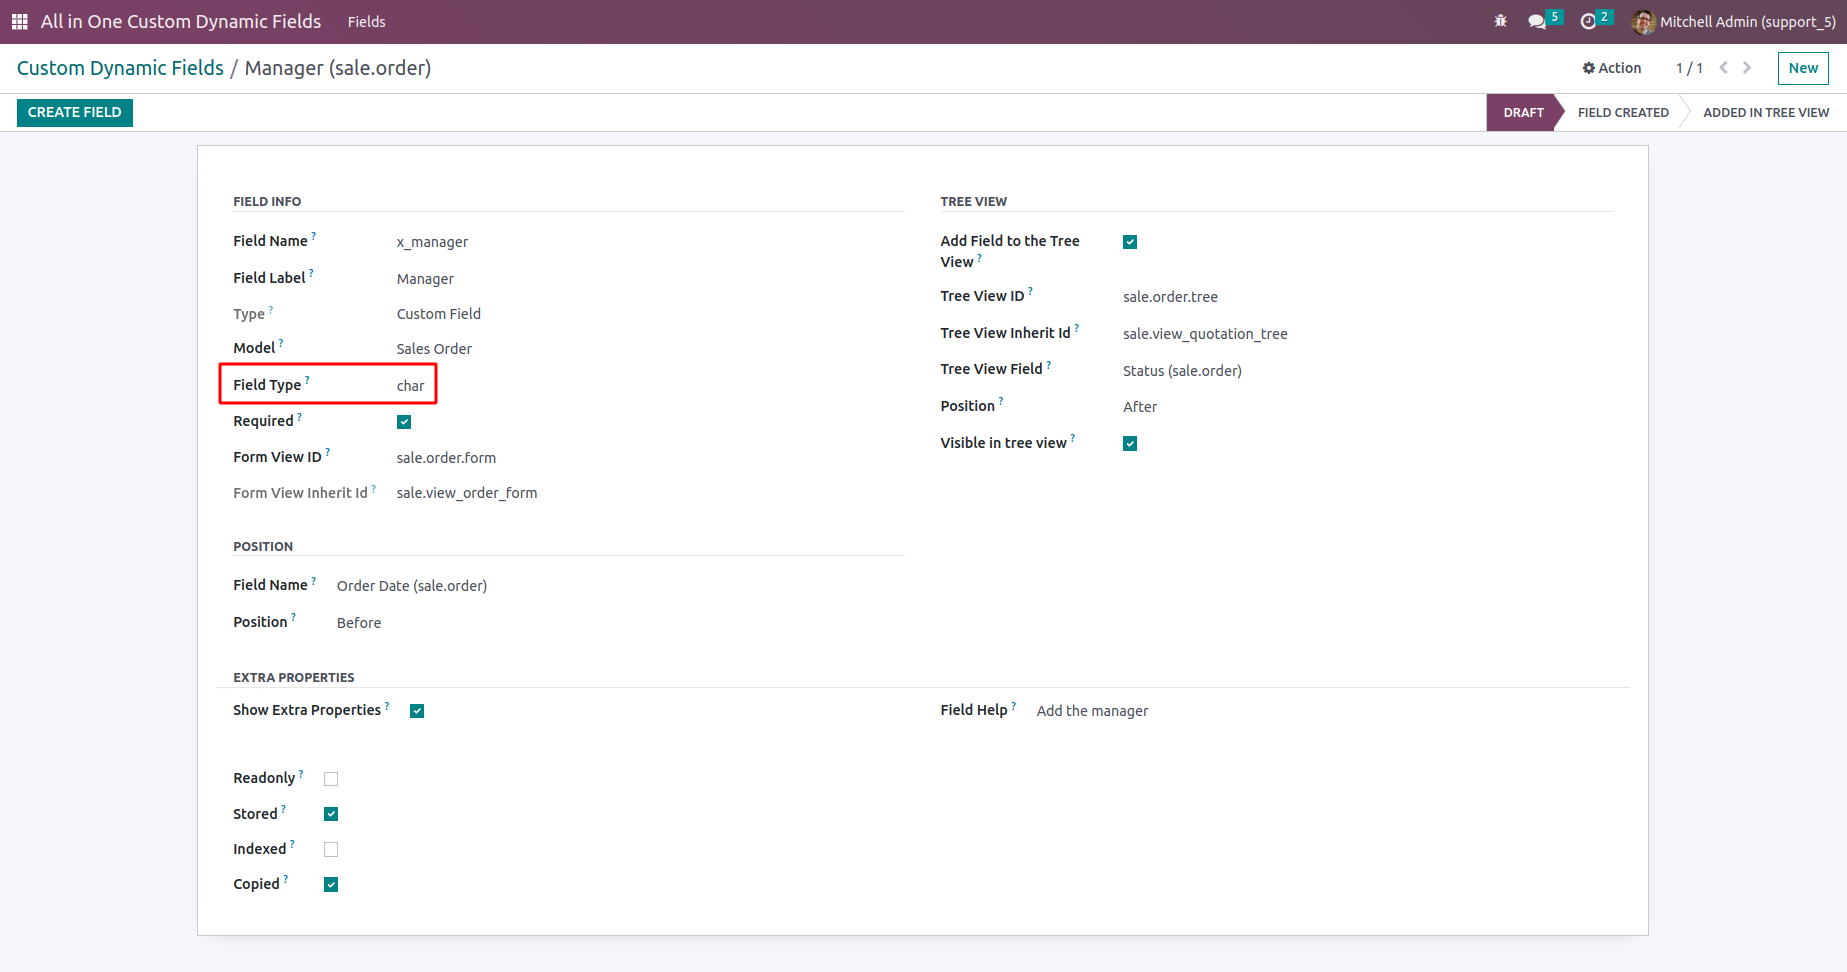Viewport: 1847px width, 972px height.
Task: Click the 1 / 1 pager counter
Action: [x=1689, y=68]
